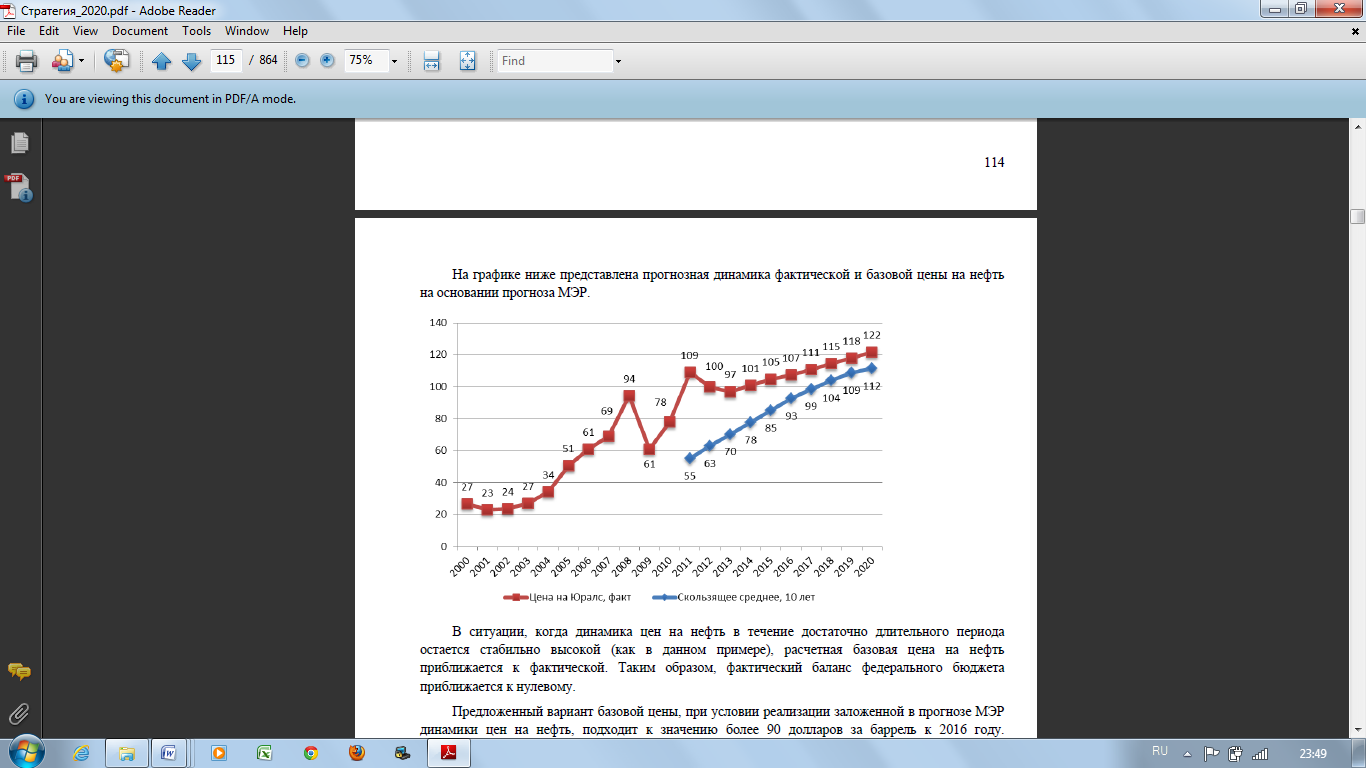Click the 'You are viewing this document in PDF/A mode.' message
Viewport: 1366px width, 768px height.
pyautogui.click(x=170, y=99)
